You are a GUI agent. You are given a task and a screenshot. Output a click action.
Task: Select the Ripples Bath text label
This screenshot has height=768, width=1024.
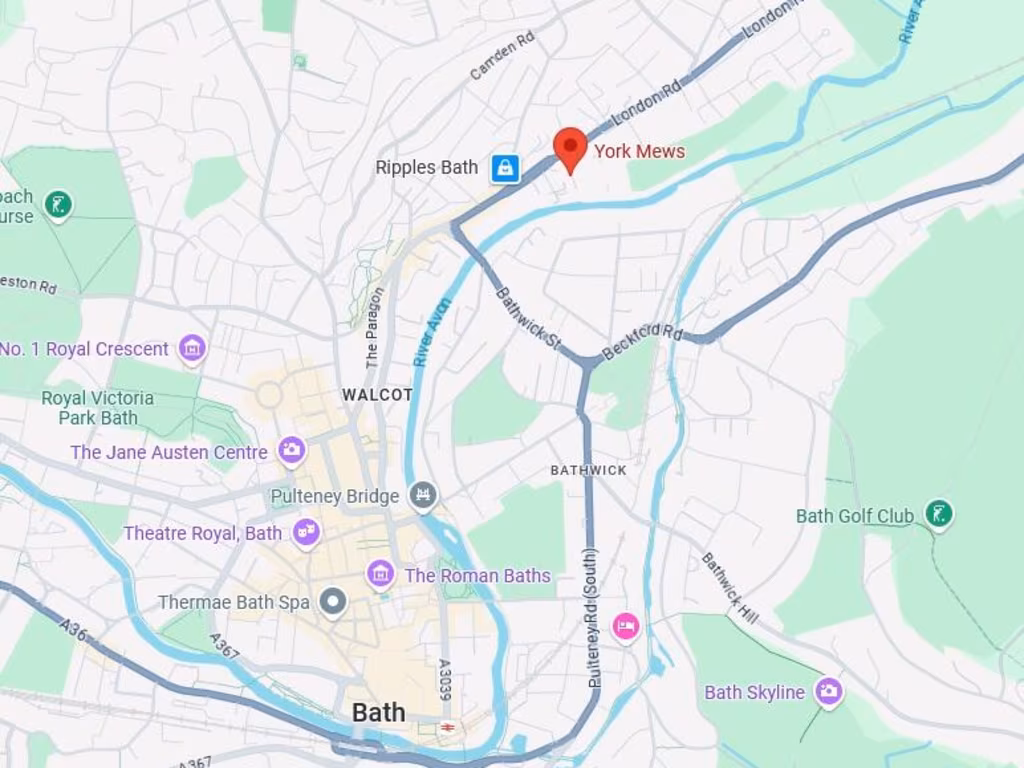(426, 168)
